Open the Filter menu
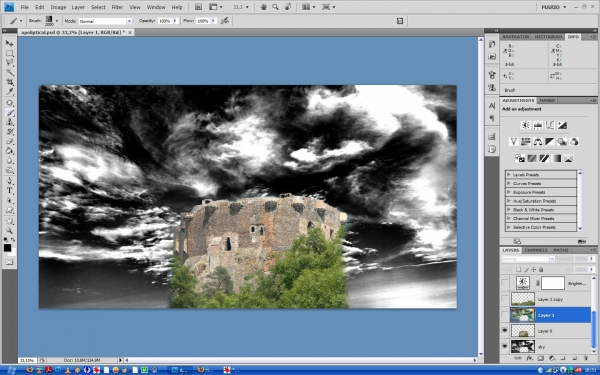Viewport: 600px width, 375px height. coord(117,7)
